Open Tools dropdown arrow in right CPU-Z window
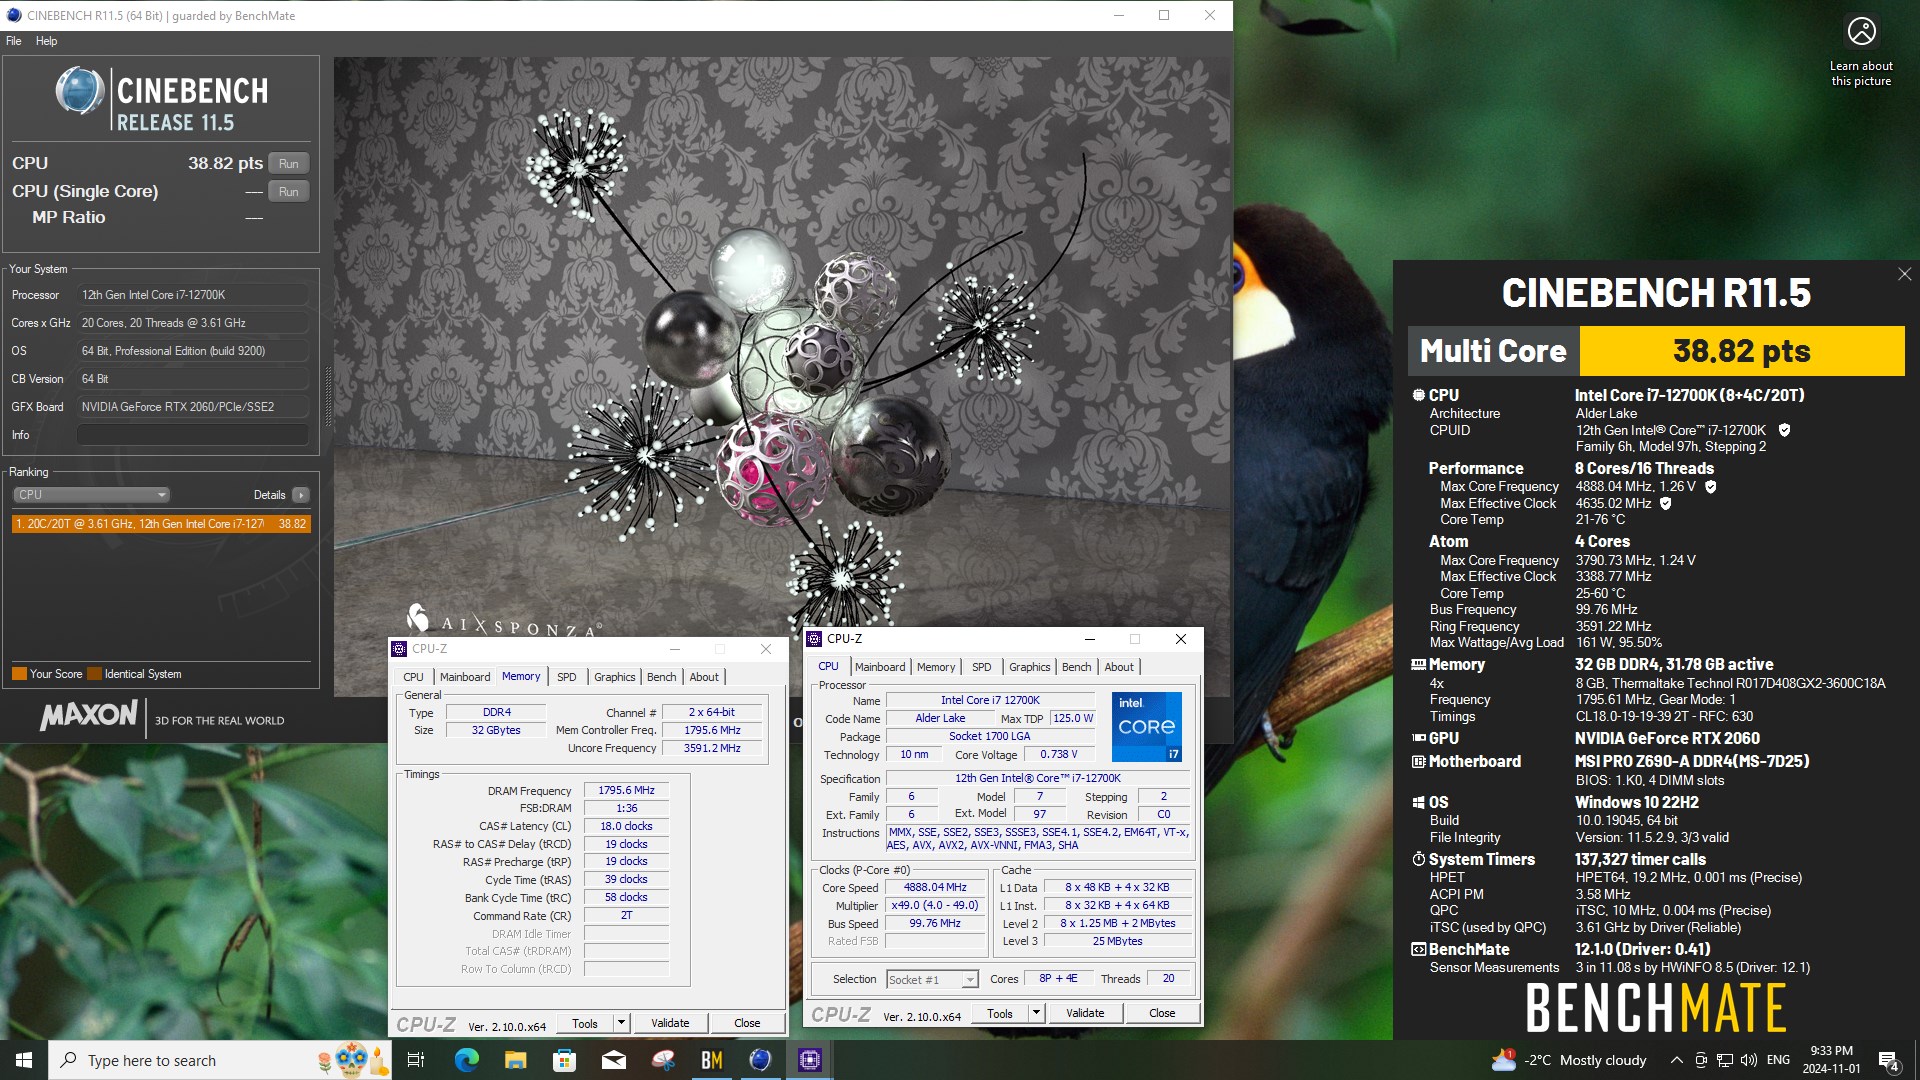Image resolution: width=1920 pixels, height=1080 pixels. pyautogui.click(x=1036, y=1014)
